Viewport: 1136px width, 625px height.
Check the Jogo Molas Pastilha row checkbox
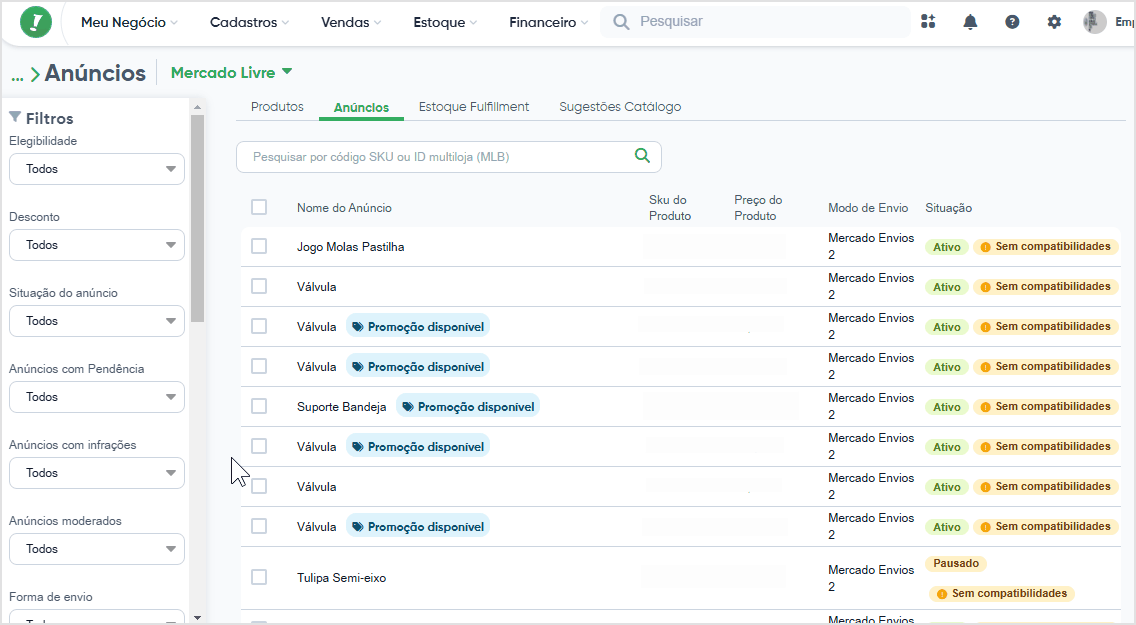[x=259, y=246]
